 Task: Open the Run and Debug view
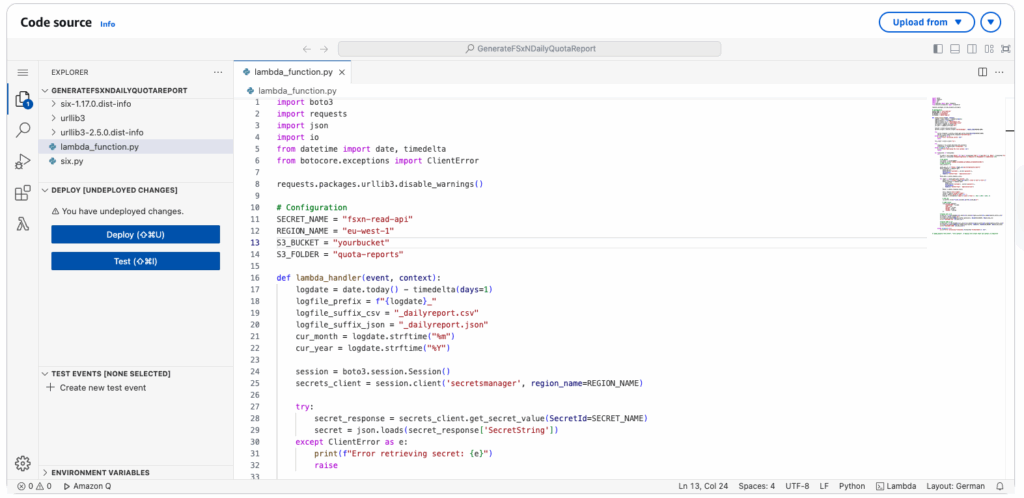click(x=23, y=161)
